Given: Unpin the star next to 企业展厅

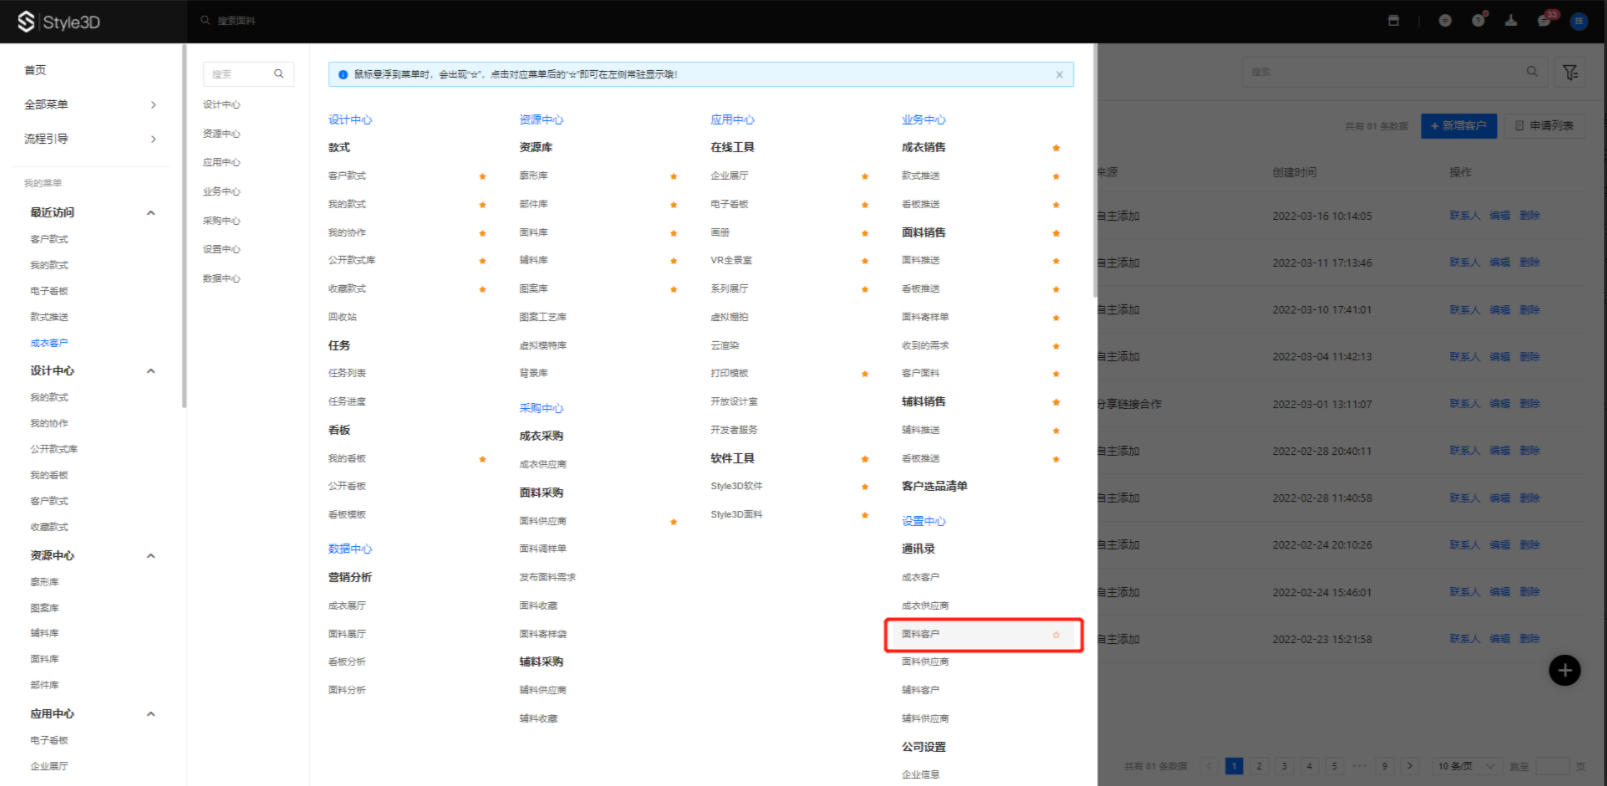Looking at the screenshot, I should coord(865,177).
